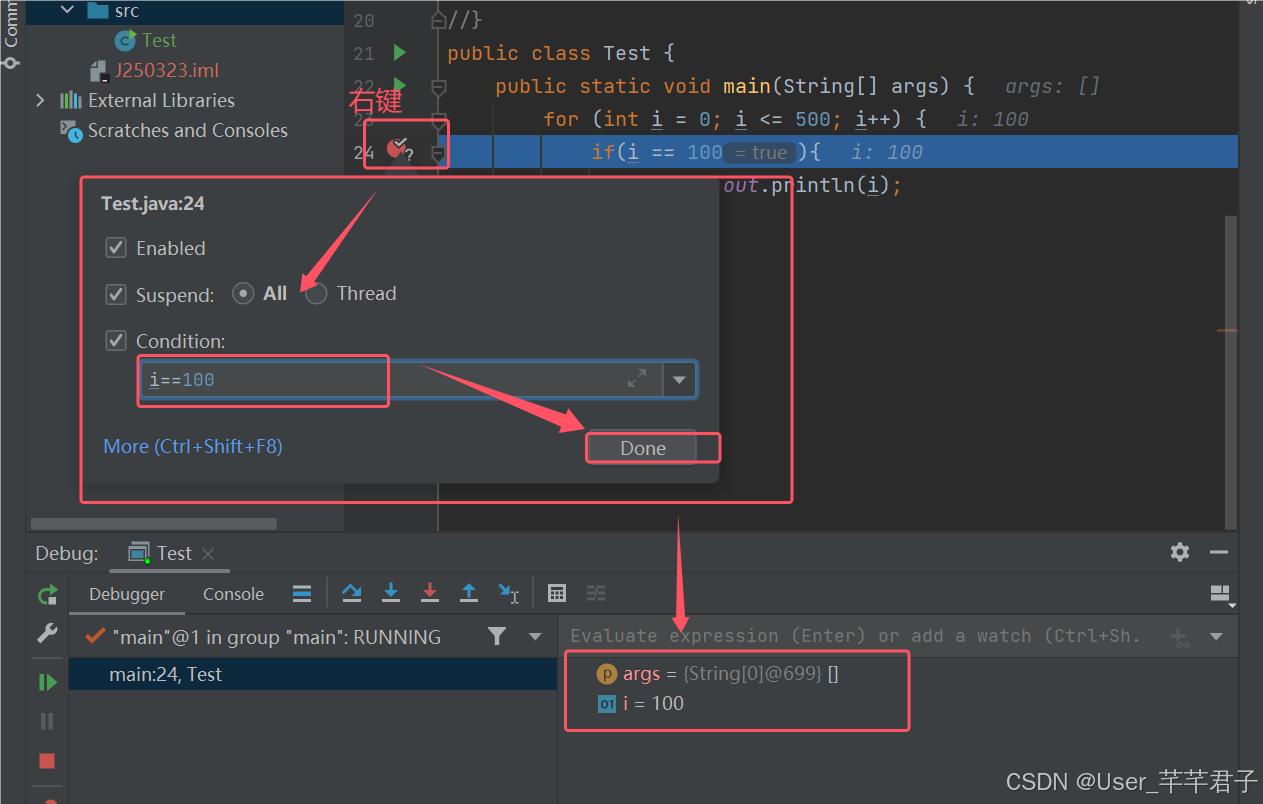Expand the External Libraries tree node
Screen dimensions: 1263x804
click(x=39, y=100)
